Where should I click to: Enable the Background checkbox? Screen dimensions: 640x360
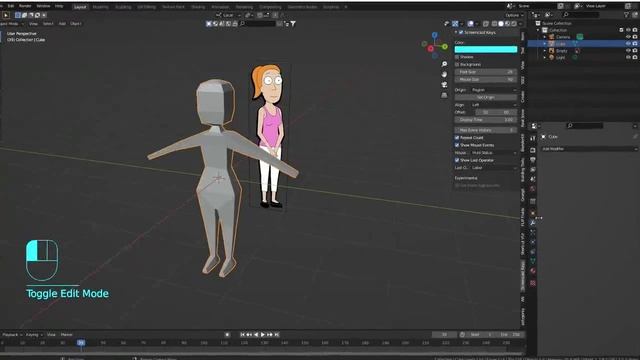(x=457, y=64)
